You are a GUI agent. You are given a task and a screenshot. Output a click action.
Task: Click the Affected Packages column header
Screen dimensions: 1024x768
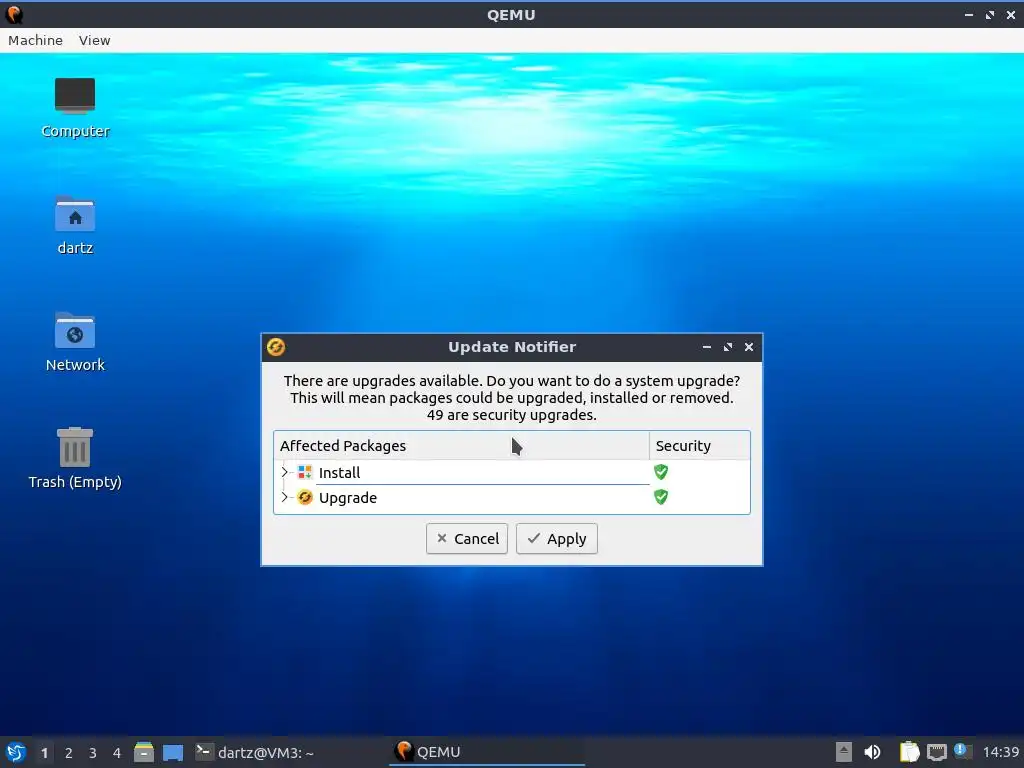click(x=461, y=445)
